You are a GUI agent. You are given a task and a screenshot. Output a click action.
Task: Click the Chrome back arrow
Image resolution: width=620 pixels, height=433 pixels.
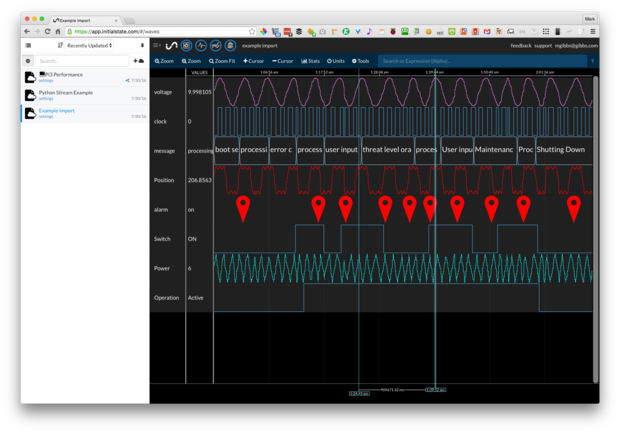coord(27,31)
